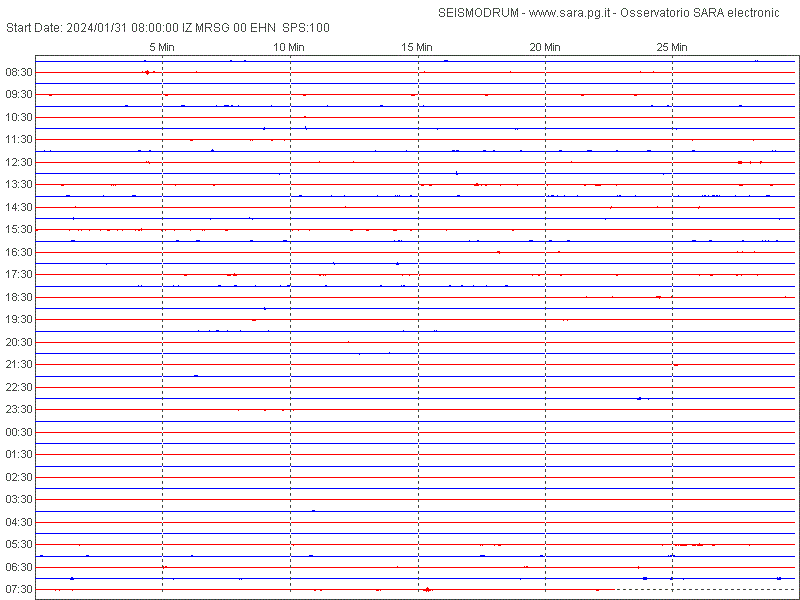This screenshot has width=800, height=600.
Task: Select the 22:30 time row label
Action: pos(19,387)
